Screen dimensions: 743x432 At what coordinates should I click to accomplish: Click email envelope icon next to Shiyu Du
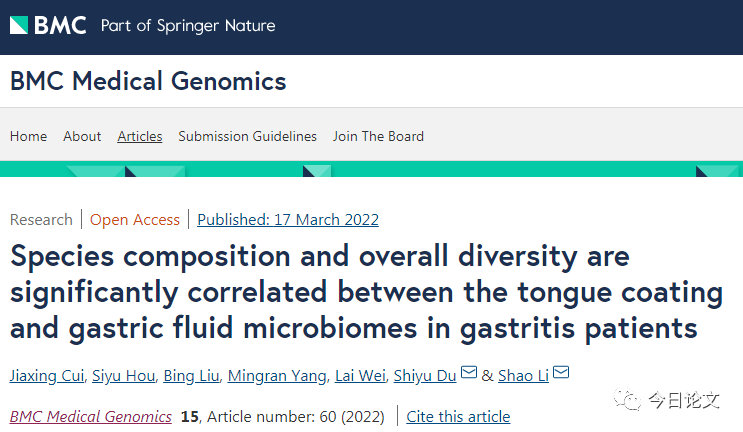tap(469, 374)
